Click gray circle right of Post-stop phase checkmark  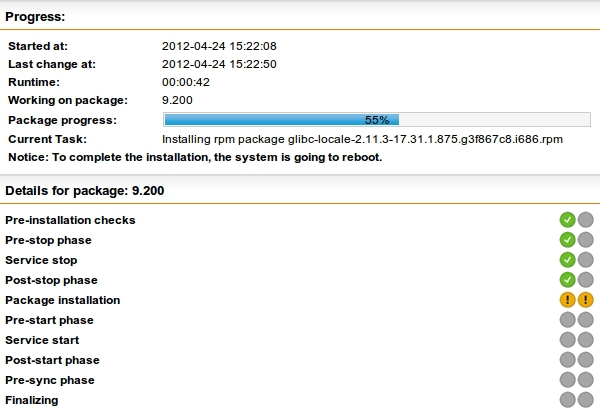[x=585, y=280]
